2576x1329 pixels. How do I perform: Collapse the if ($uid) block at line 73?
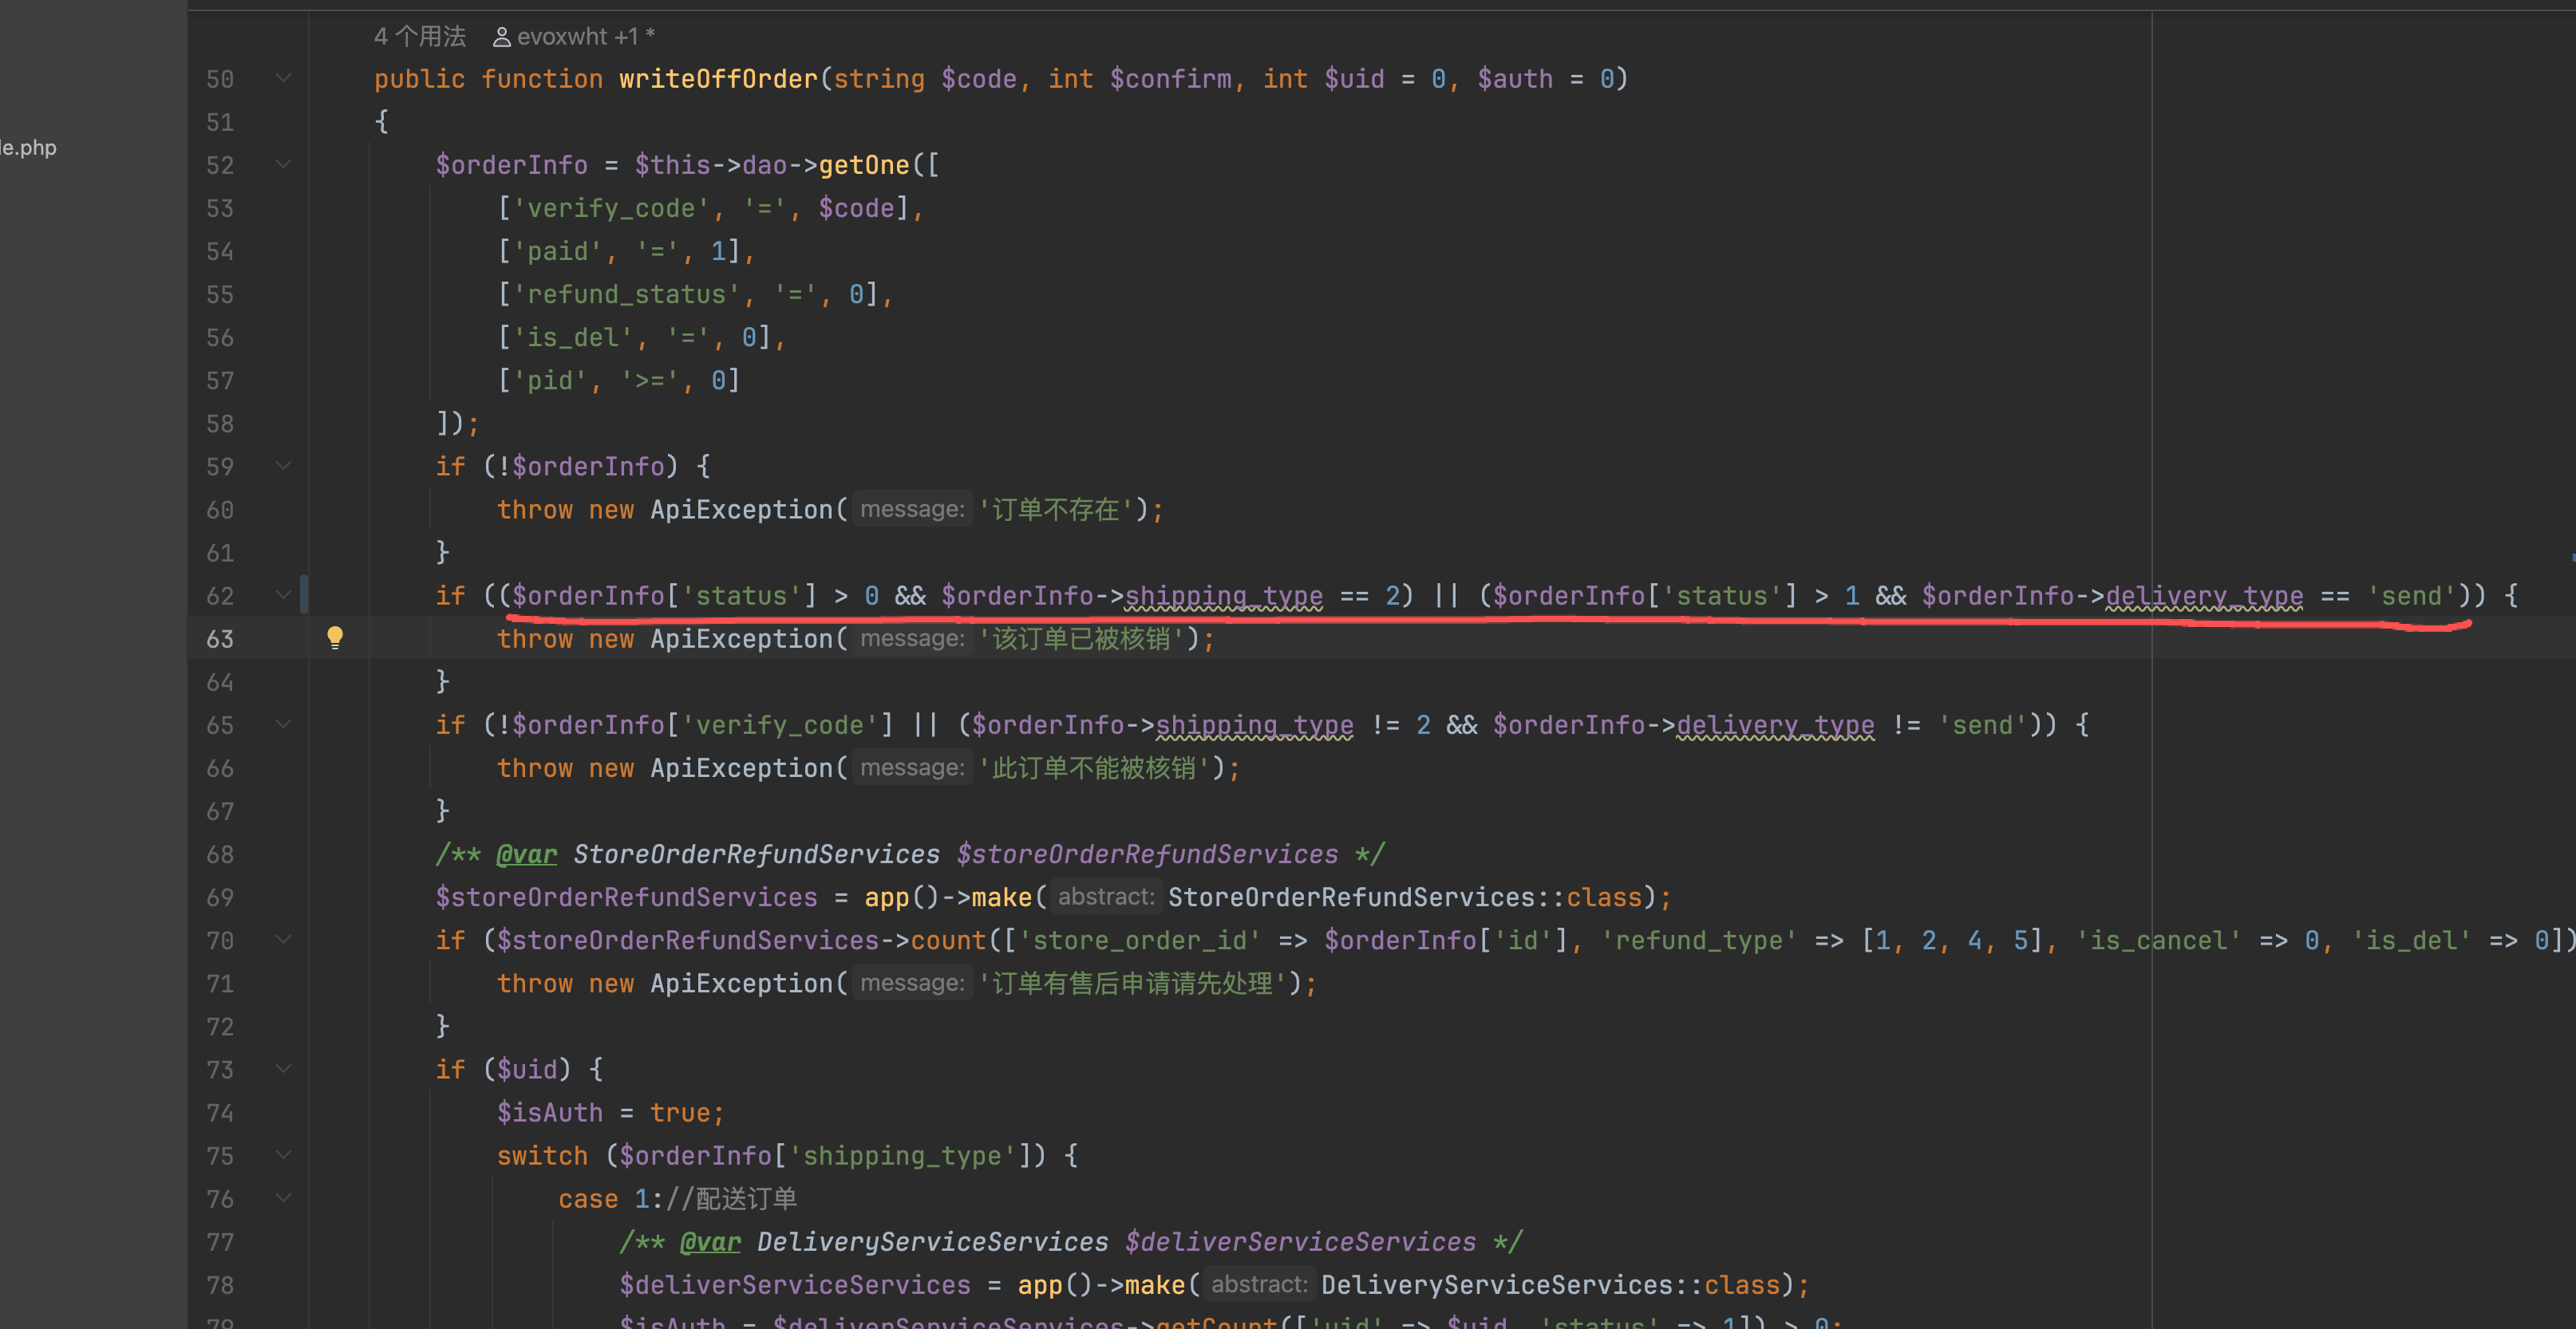tap(283, 1069)
